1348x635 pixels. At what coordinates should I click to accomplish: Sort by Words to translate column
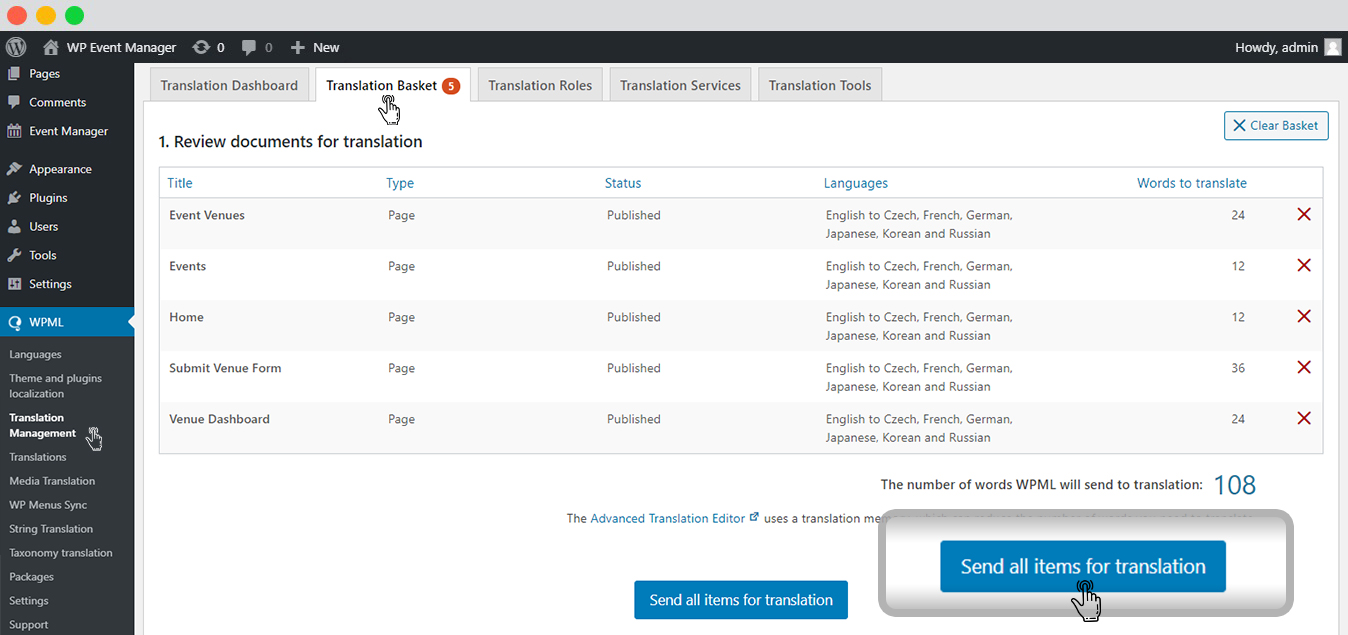tap(1192, 183)
